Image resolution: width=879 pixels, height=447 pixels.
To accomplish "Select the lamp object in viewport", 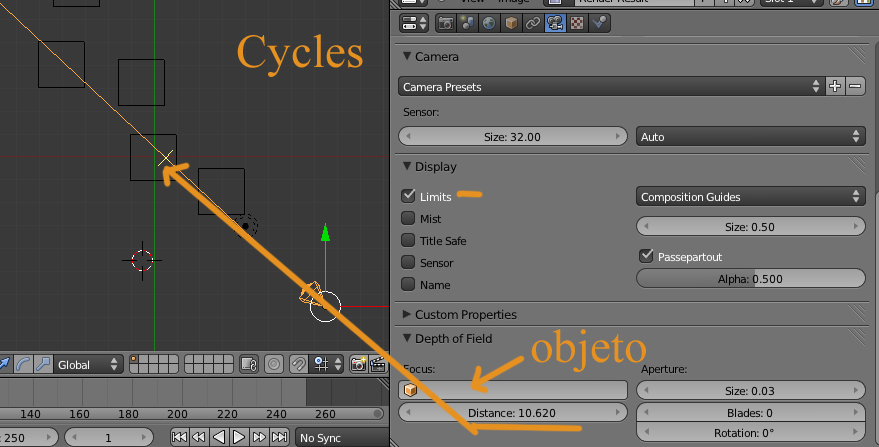I will tap(246, 226).
